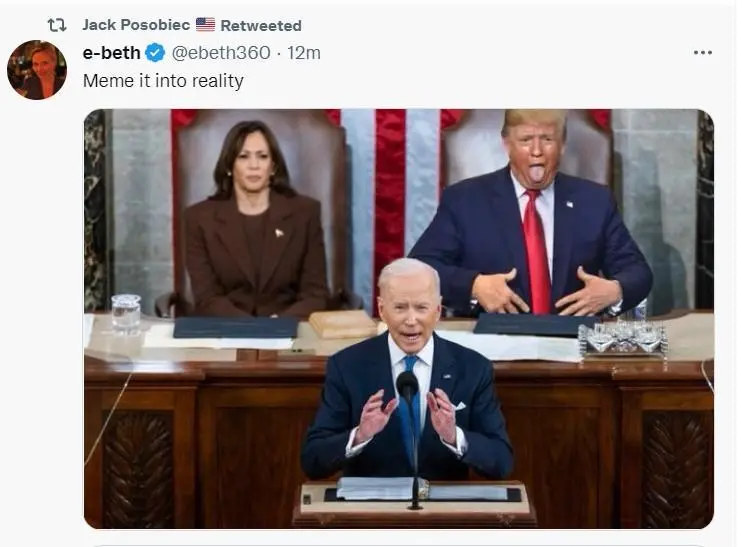Click the 12m tweet timestamp
743x547 pixels.
(x=304, y=53)
